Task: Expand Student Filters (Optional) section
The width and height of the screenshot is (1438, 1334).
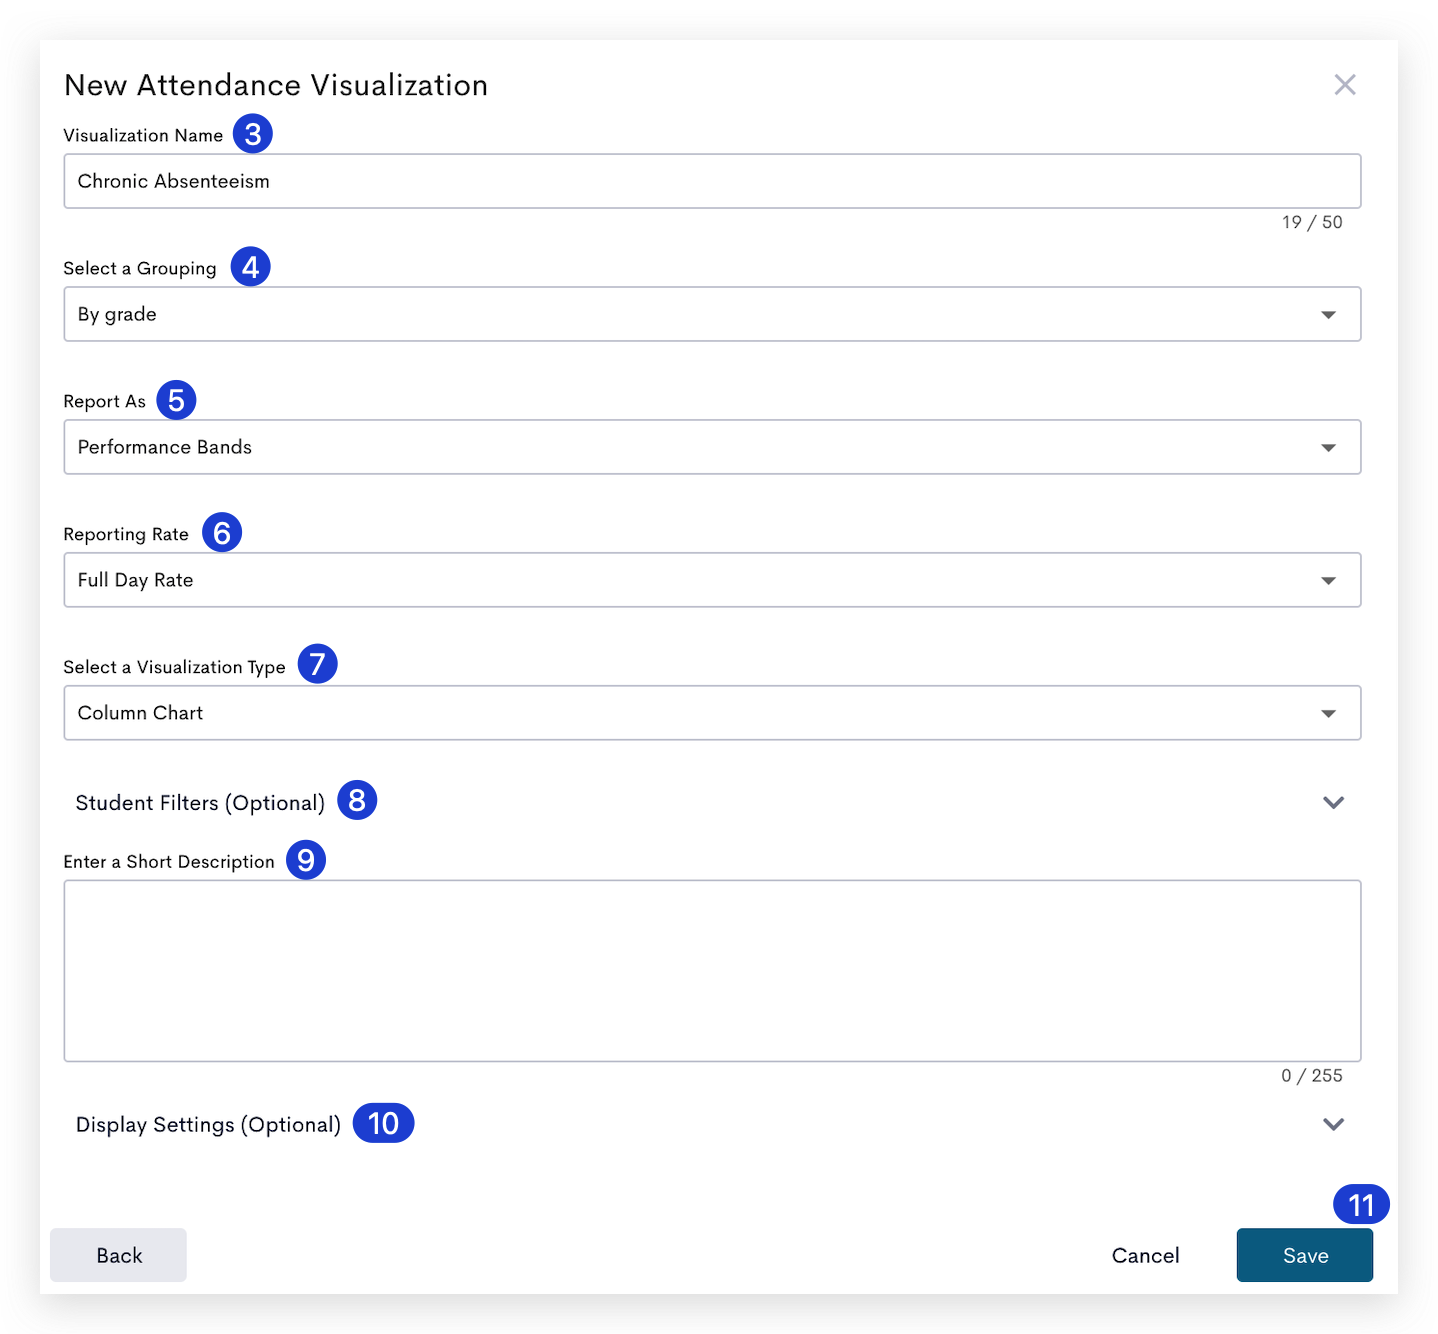Action: coord(712,802)
